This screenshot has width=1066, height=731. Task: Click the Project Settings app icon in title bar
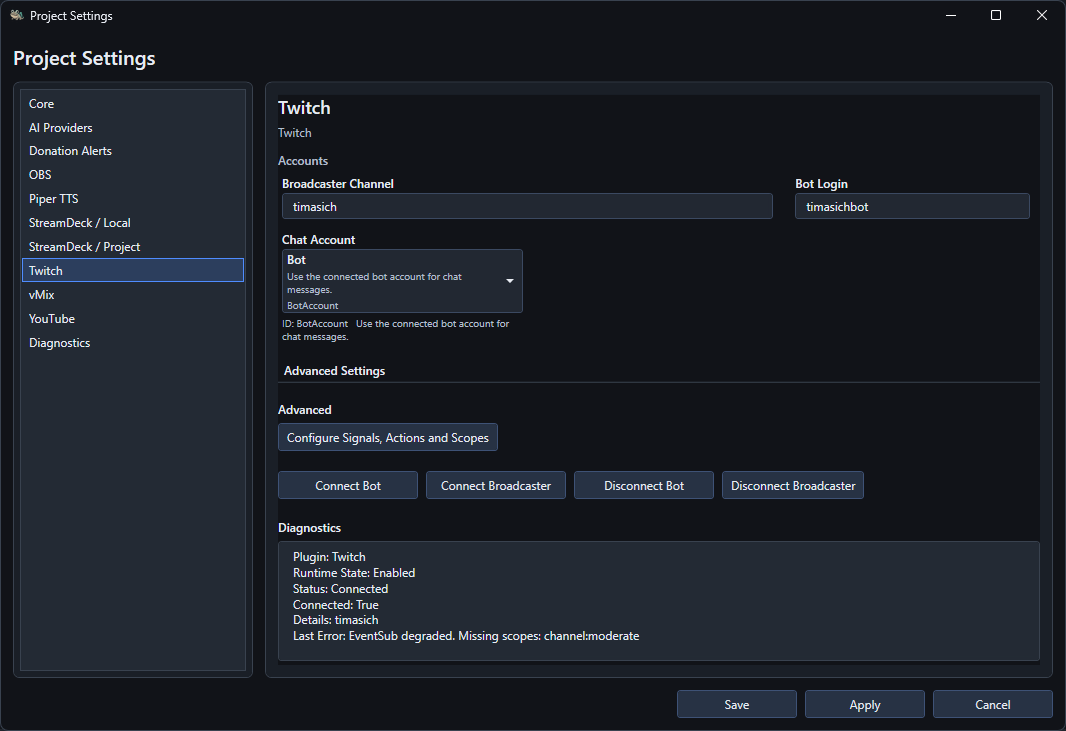tap(17, 15)
